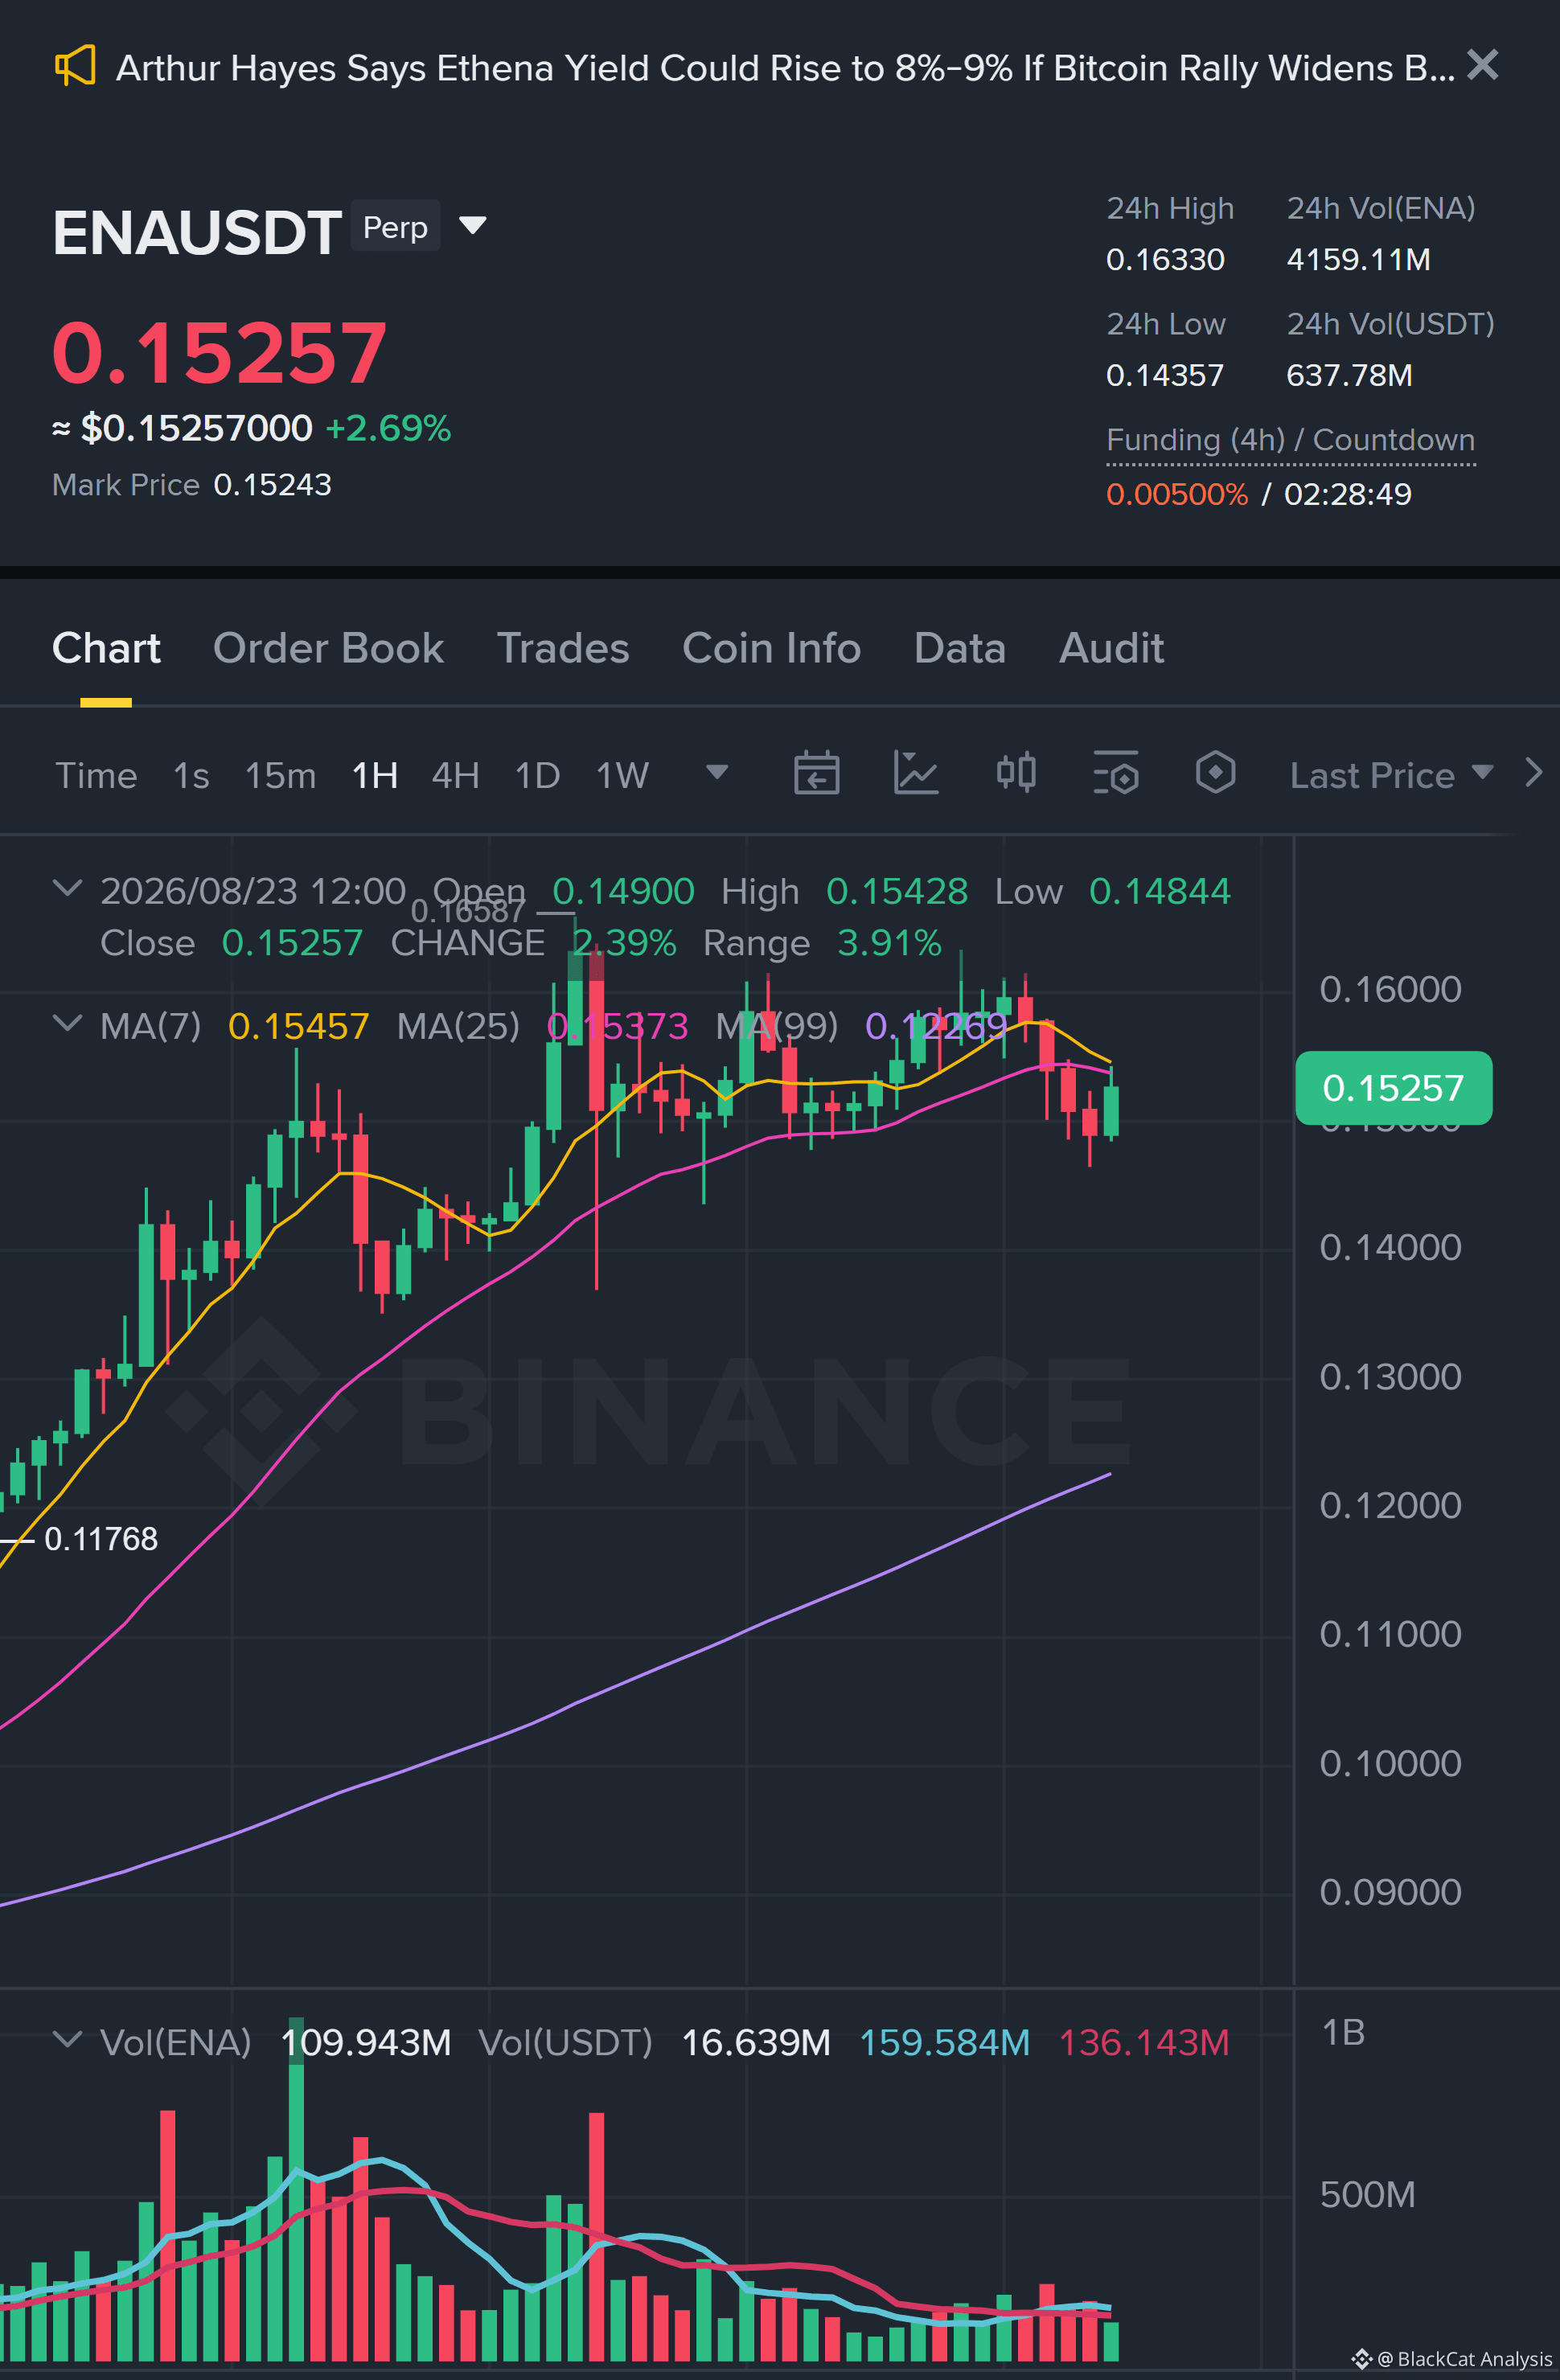This screenshot has width=1560, height=2380.
Task: Open the Audit tab
Action: point(1111,648)
